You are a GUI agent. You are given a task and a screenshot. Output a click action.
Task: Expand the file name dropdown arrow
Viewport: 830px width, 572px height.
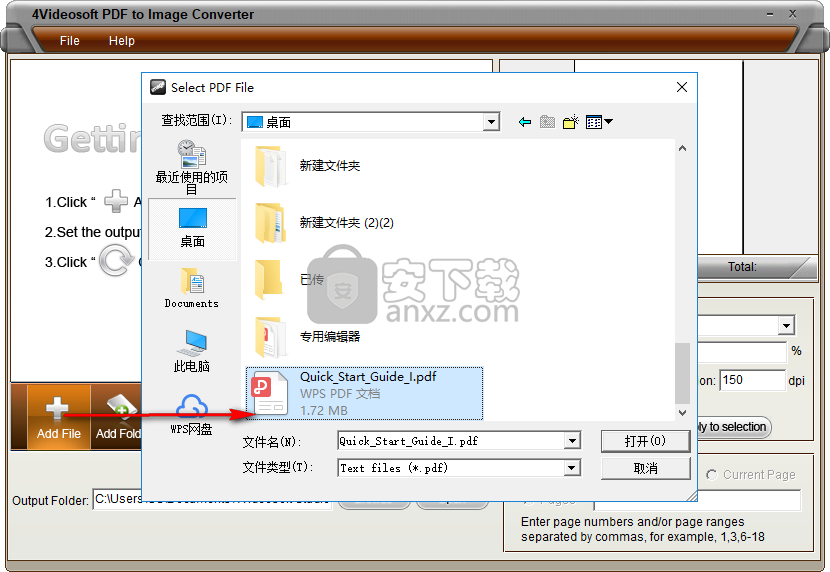coord(572,441)
